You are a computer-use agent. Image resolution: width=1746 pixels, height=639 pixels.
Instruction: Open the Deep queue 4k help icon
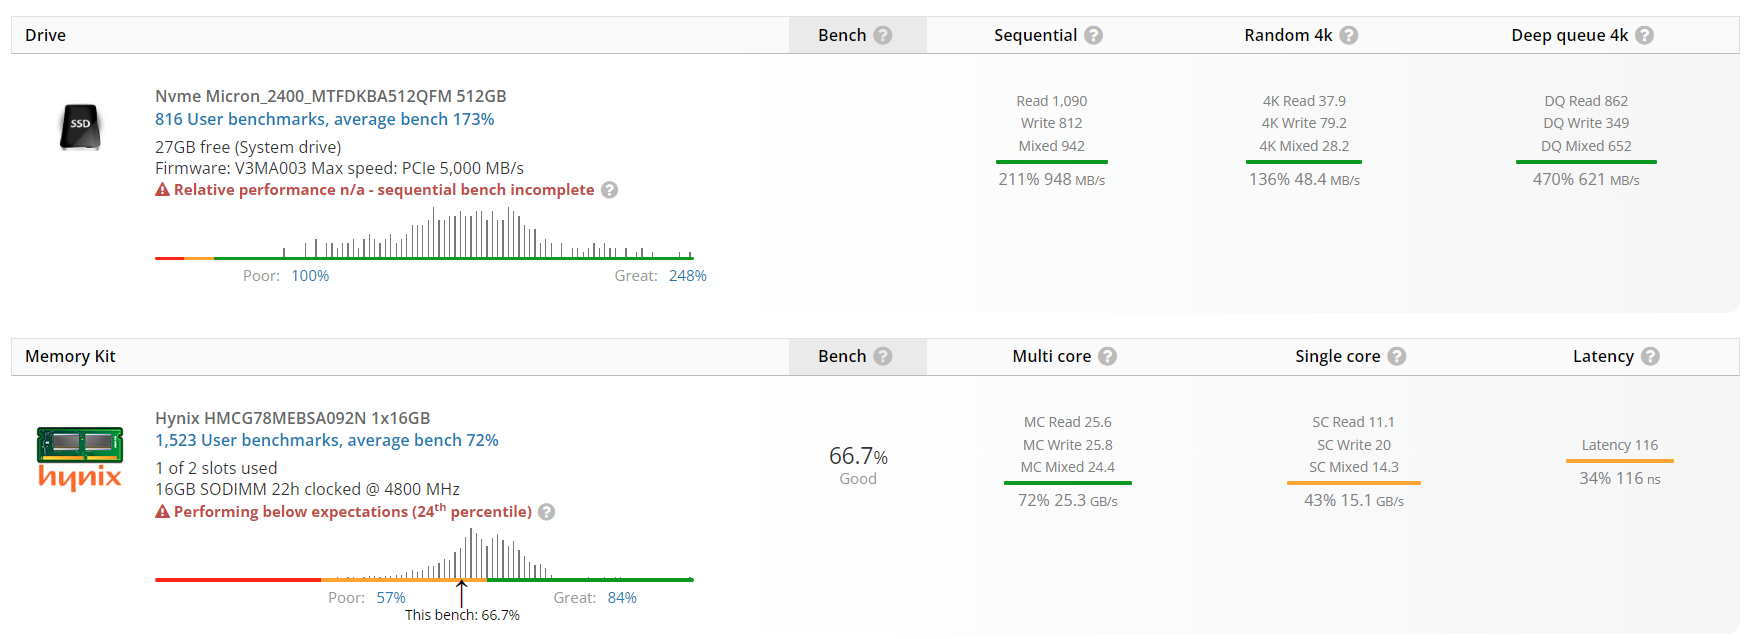1645,35
